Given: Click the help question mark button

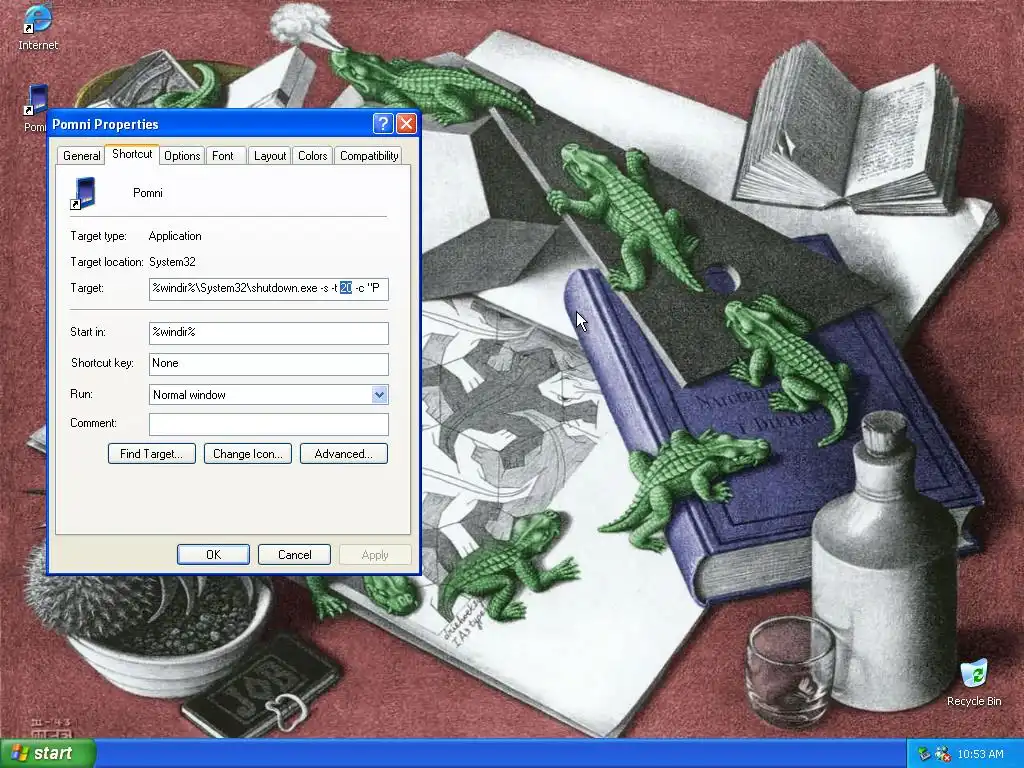Looking at the screenshot, I should [383, 123].
